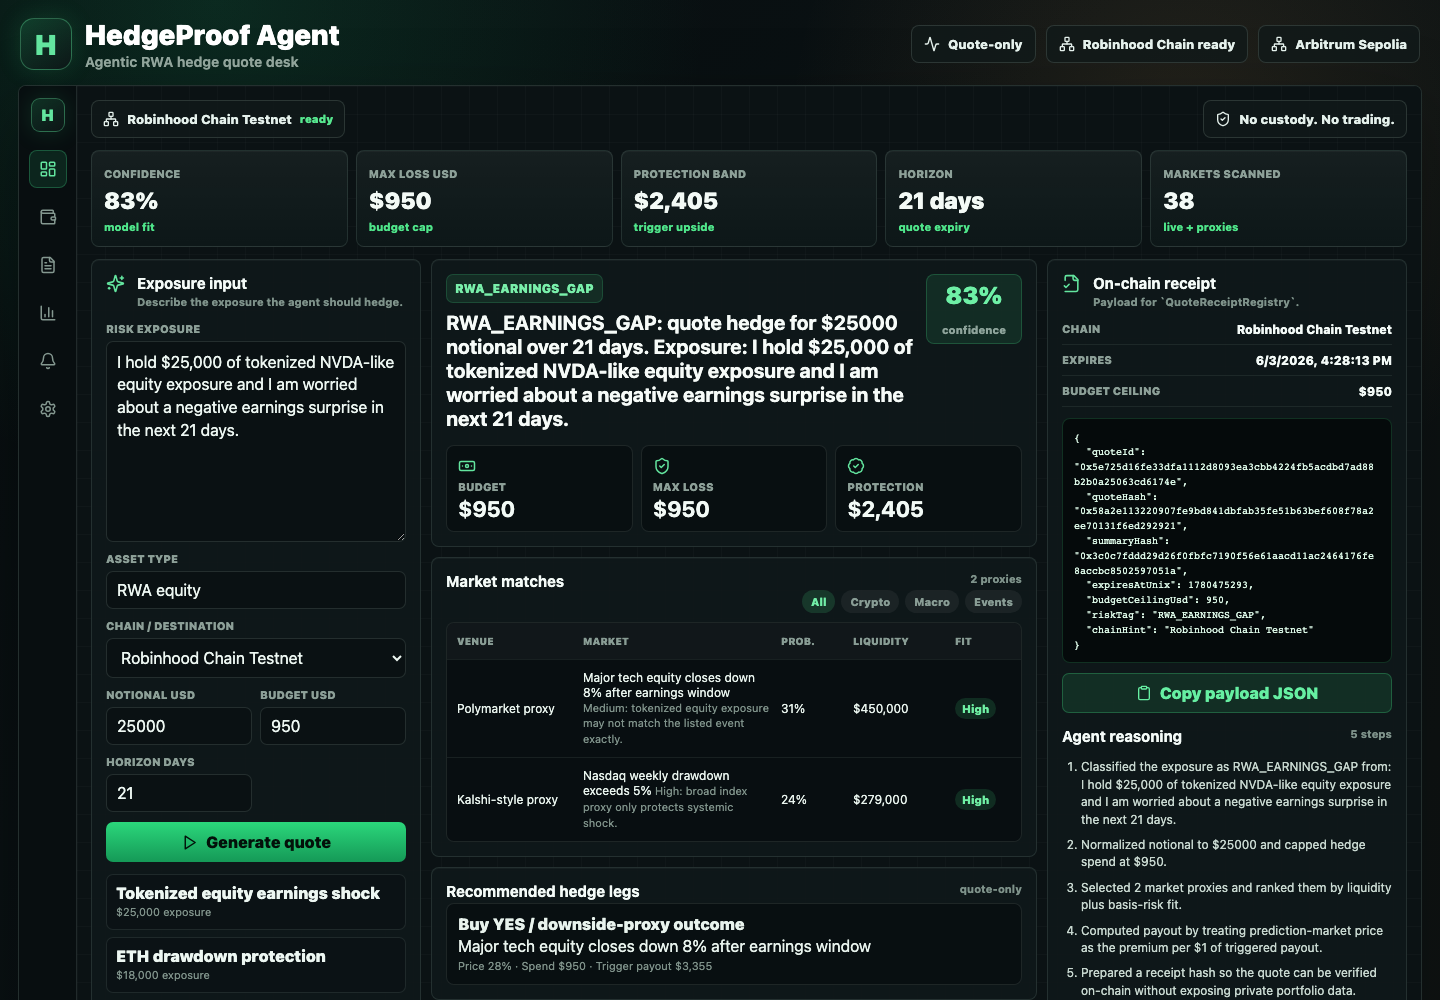1440x1000 pixels.
Task: Click the Arbitrum Sepolia header button
Action: point(1339,44)
